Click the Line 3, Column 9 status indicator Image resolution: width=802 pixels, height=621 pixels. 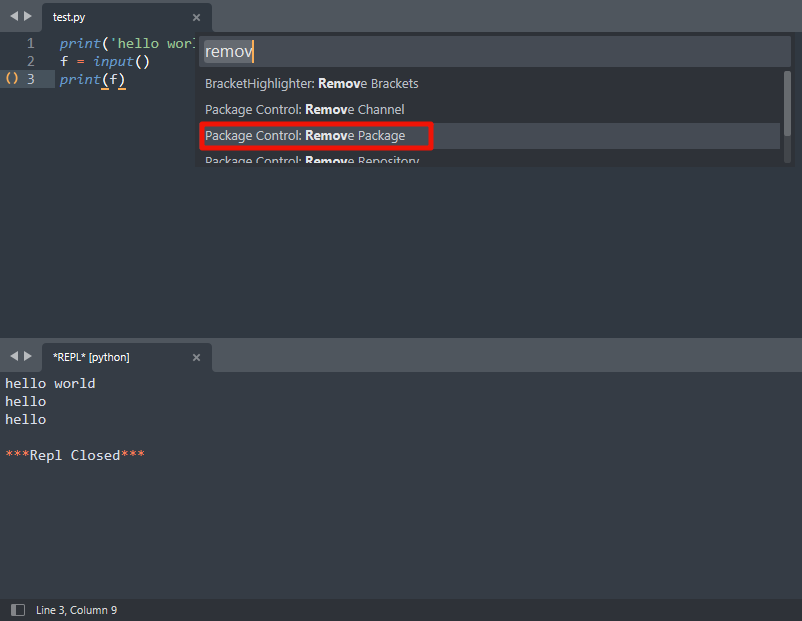(76, 609)
